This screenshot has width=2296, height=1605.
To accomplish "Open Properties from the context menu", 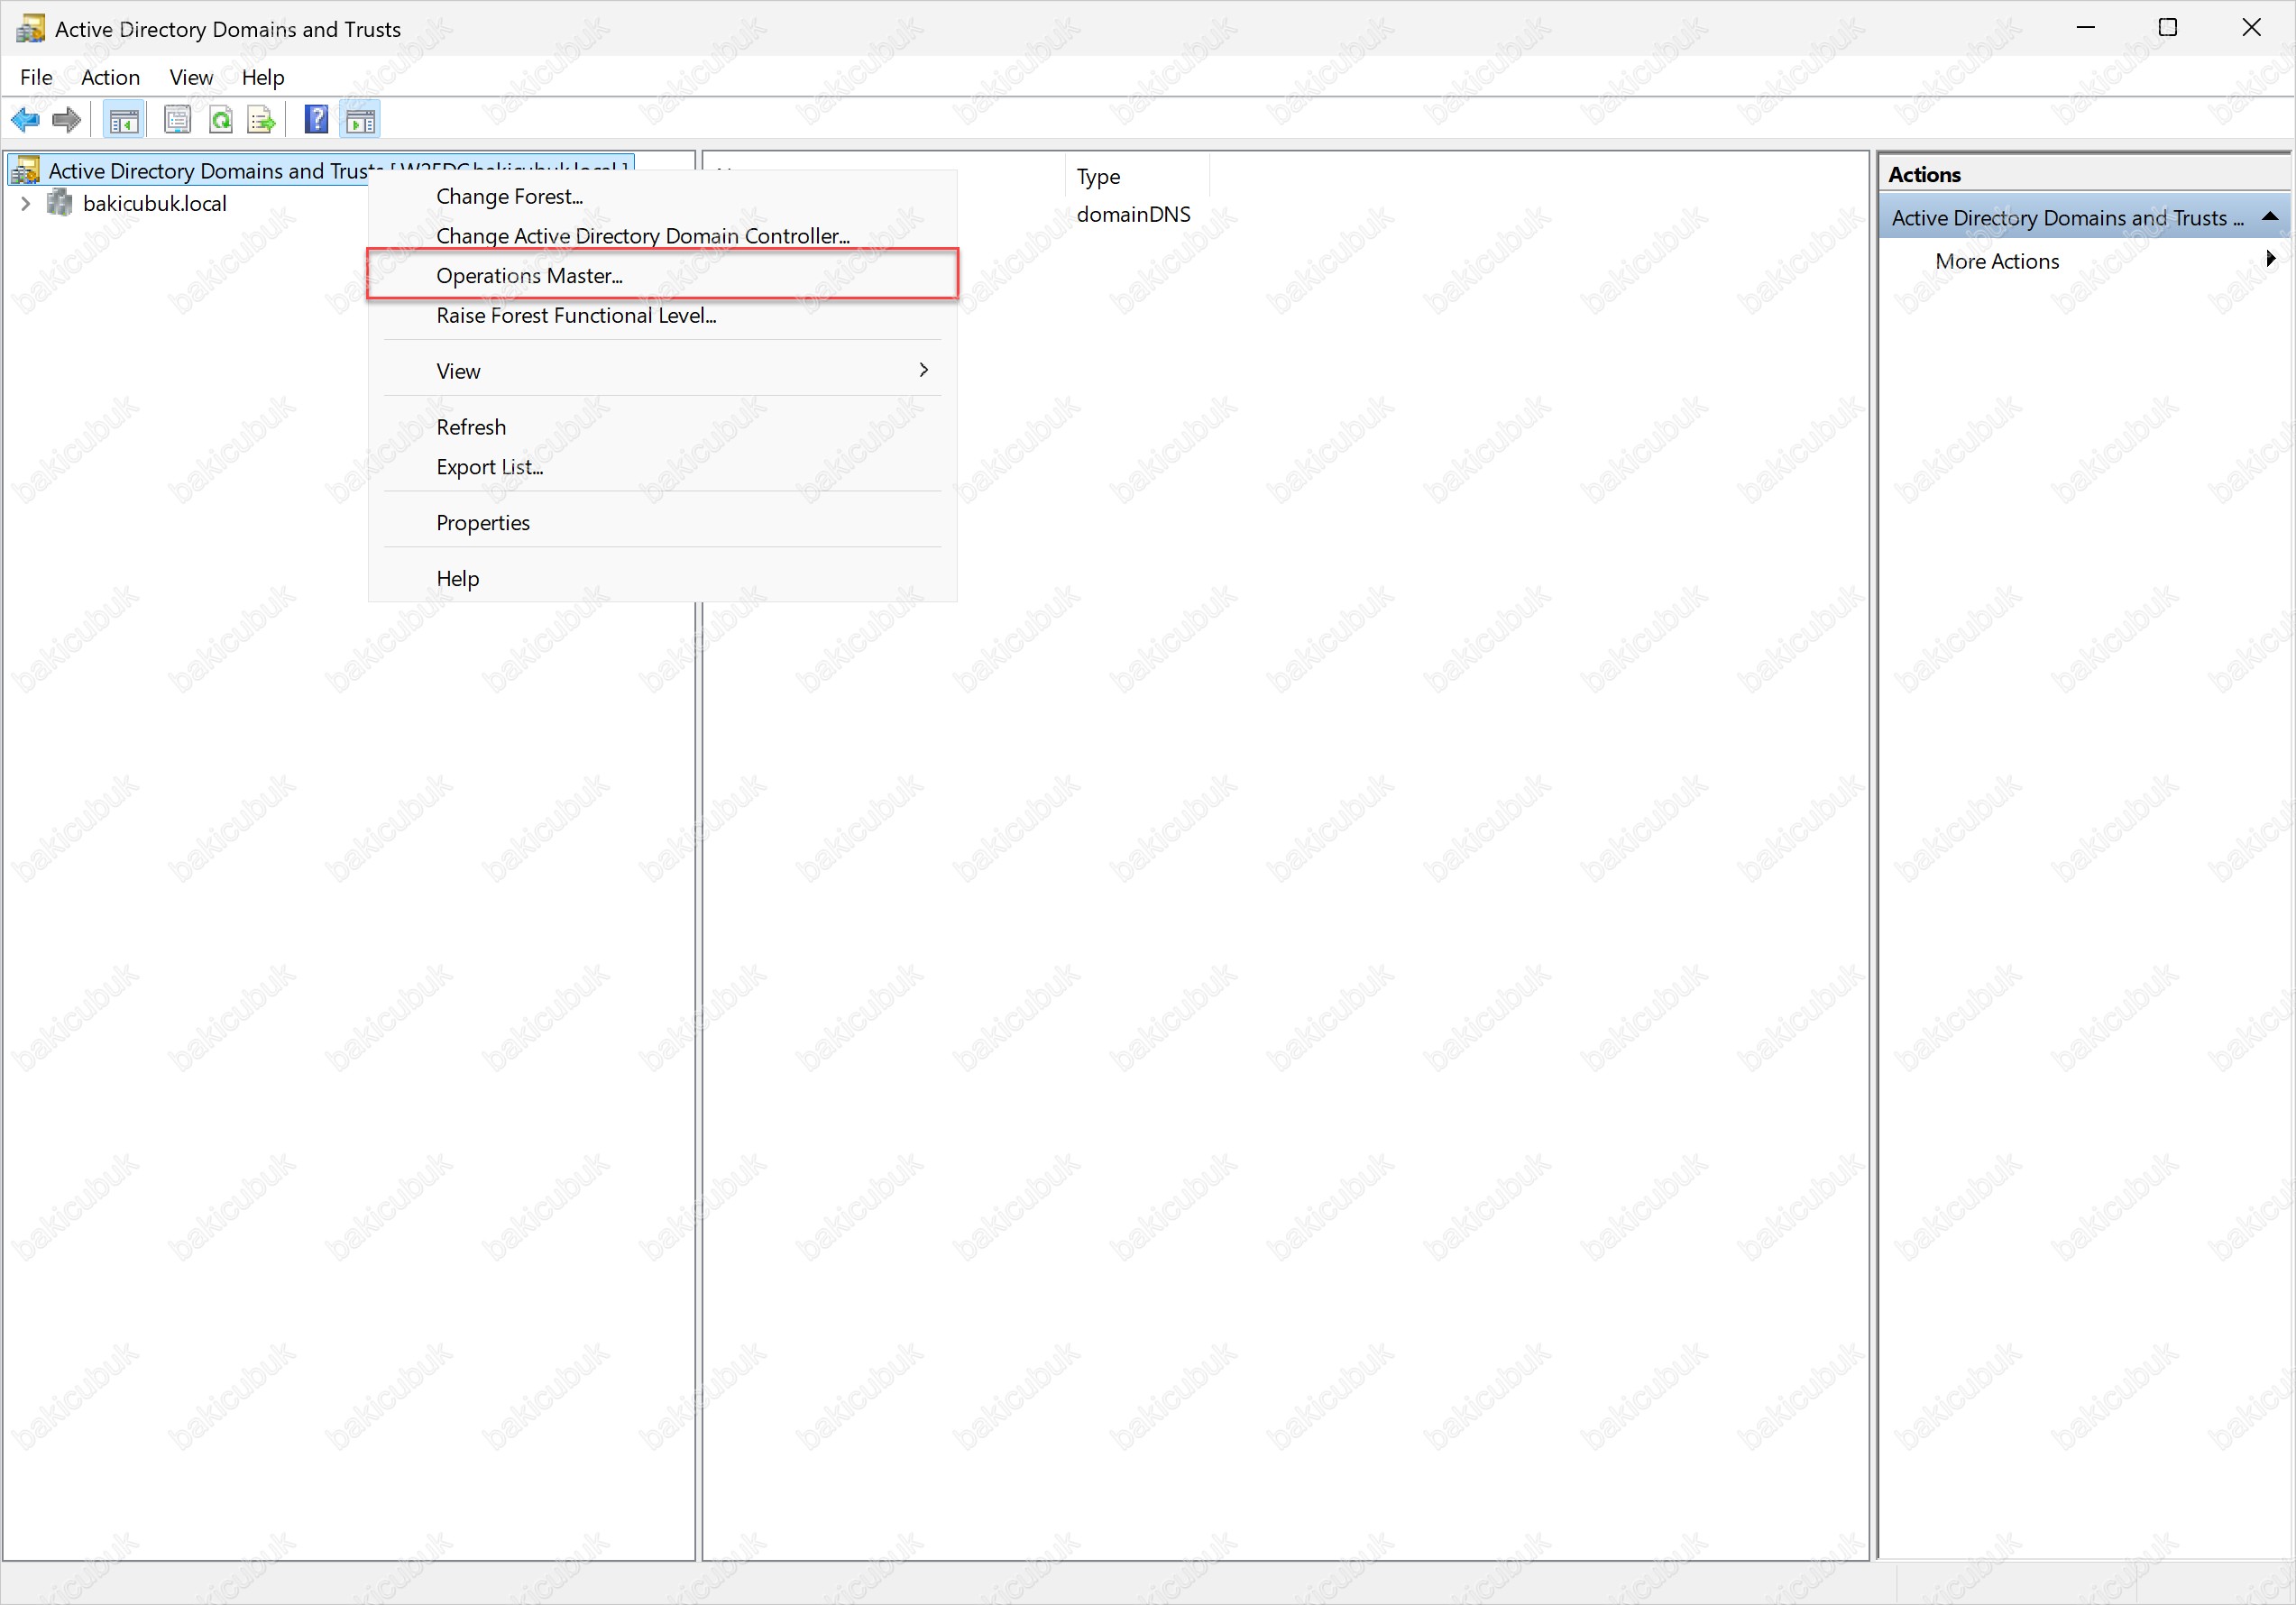I will coord(662,523).
